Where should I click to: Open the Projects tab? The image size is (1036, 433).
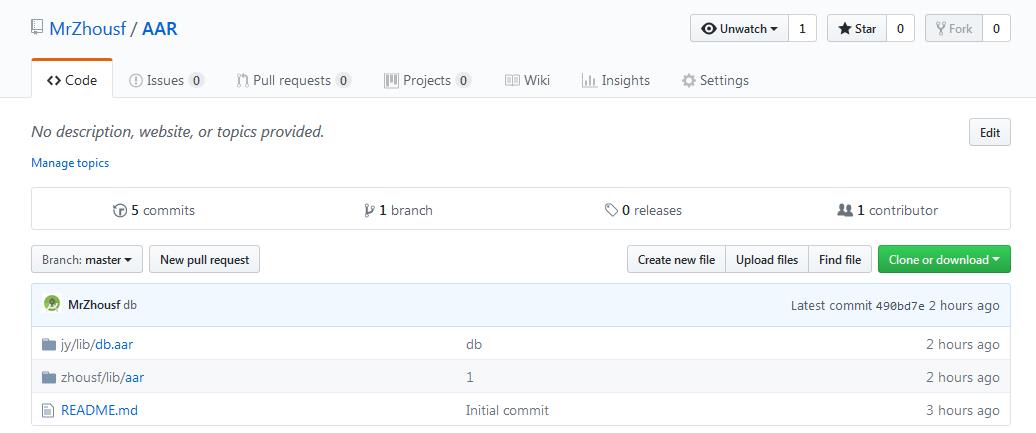(427, 81)
